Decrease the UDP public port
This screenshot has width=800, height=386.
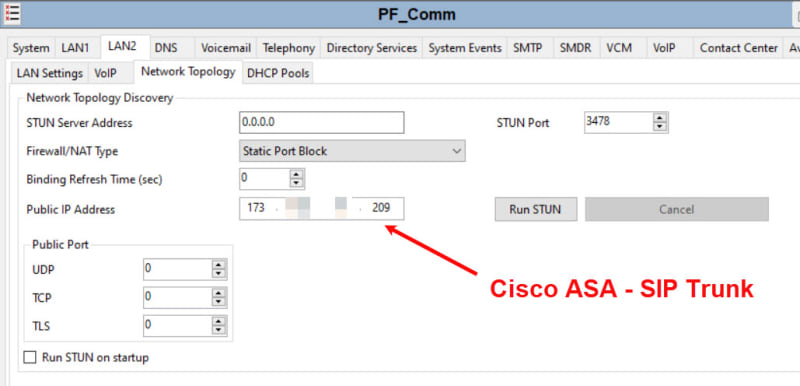(x=219, y=274)
